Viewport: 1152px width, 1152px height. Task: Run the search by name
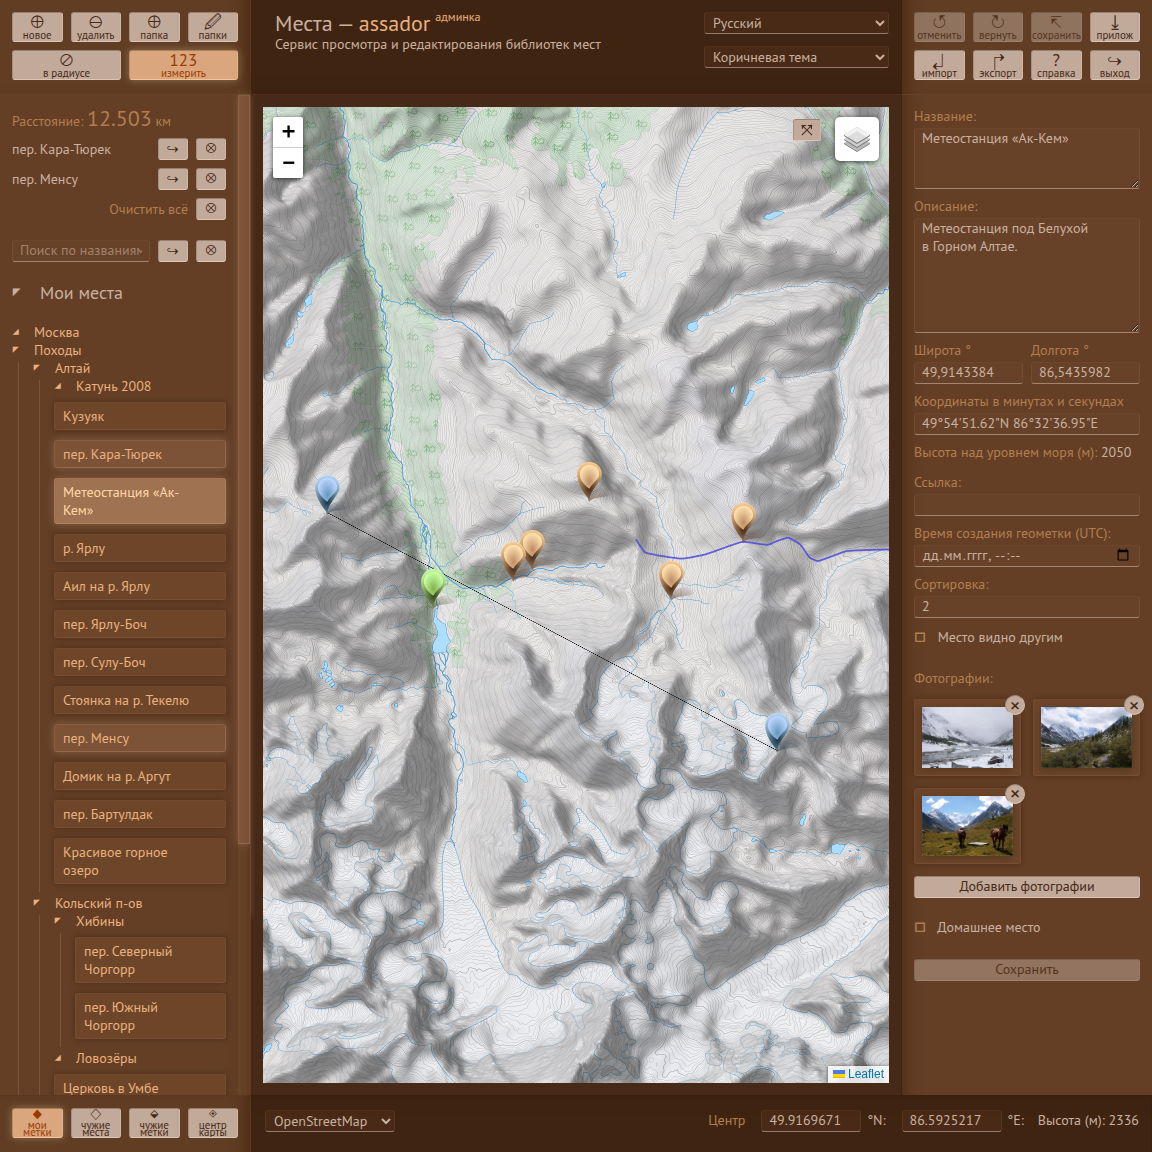(x=173, y=251)
